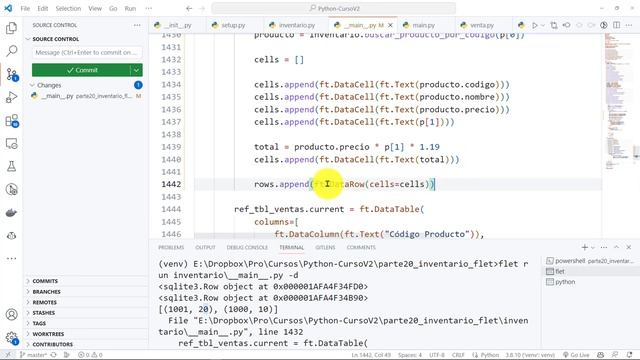Open the Remote Explorer view

point(11,144)
